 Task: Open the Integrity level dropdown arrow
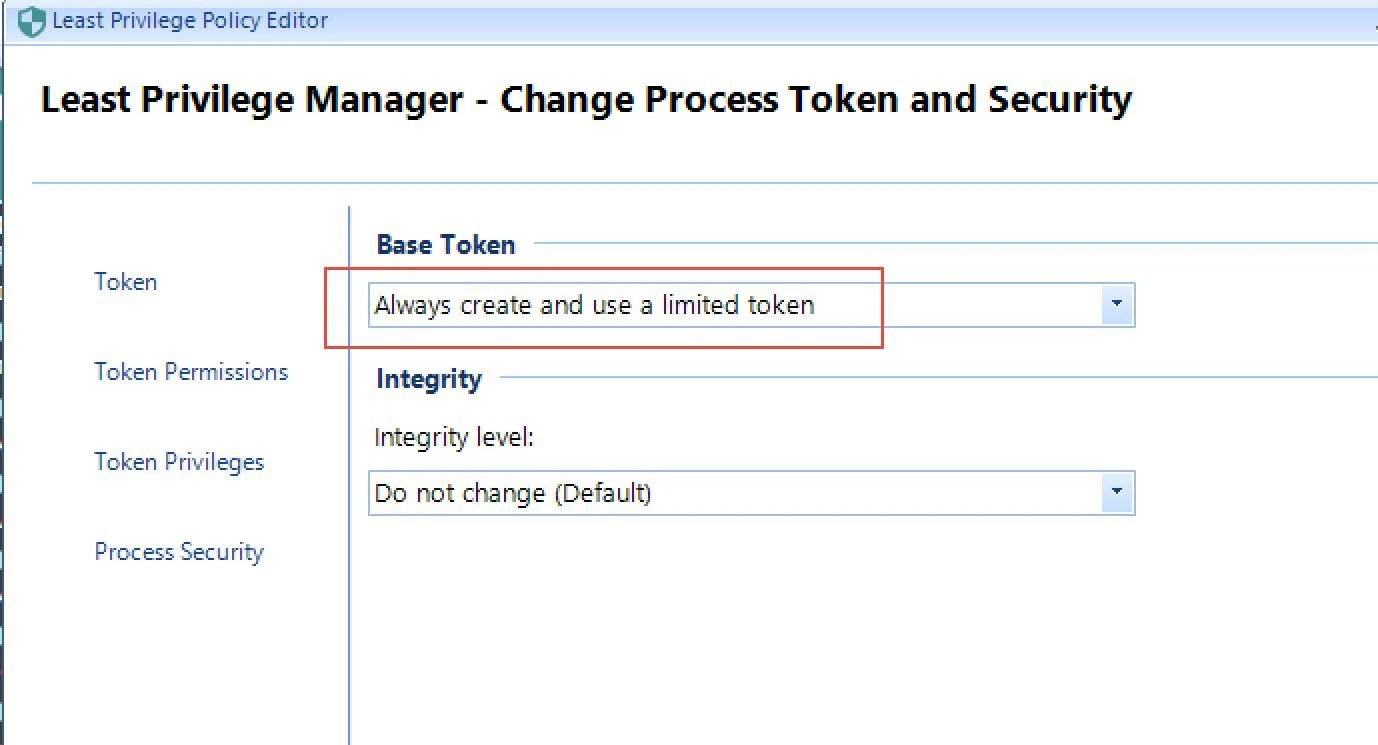(x=1117, y=493)
